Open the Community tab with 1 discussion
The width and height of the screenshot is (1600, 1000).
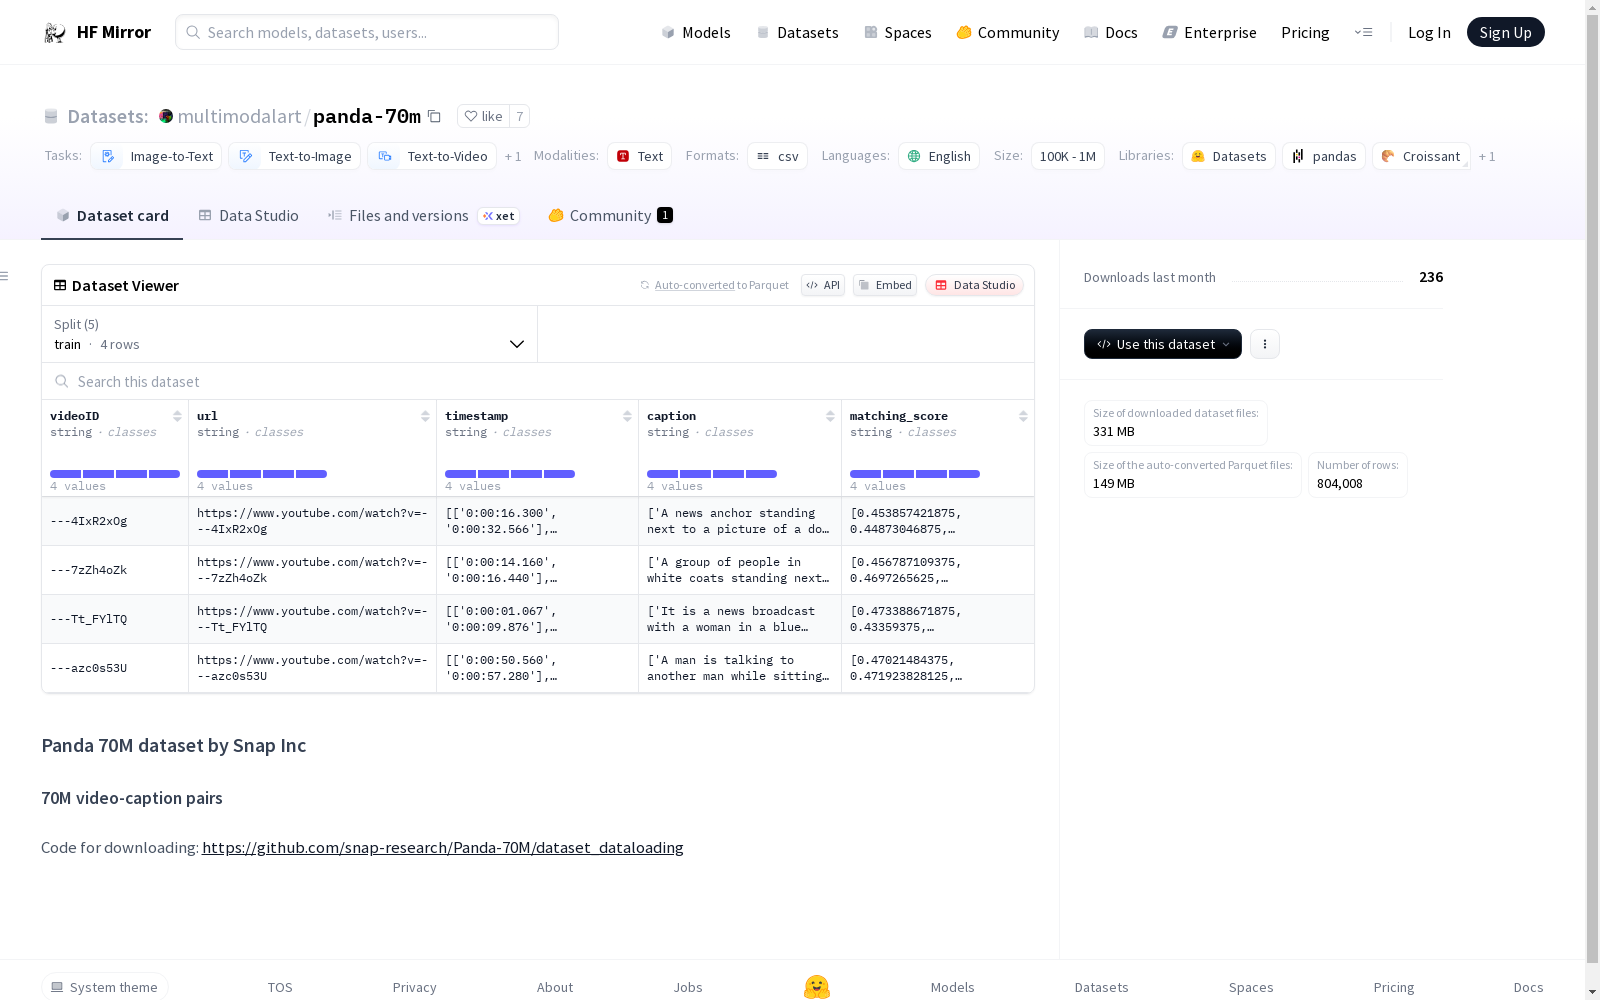610,216
